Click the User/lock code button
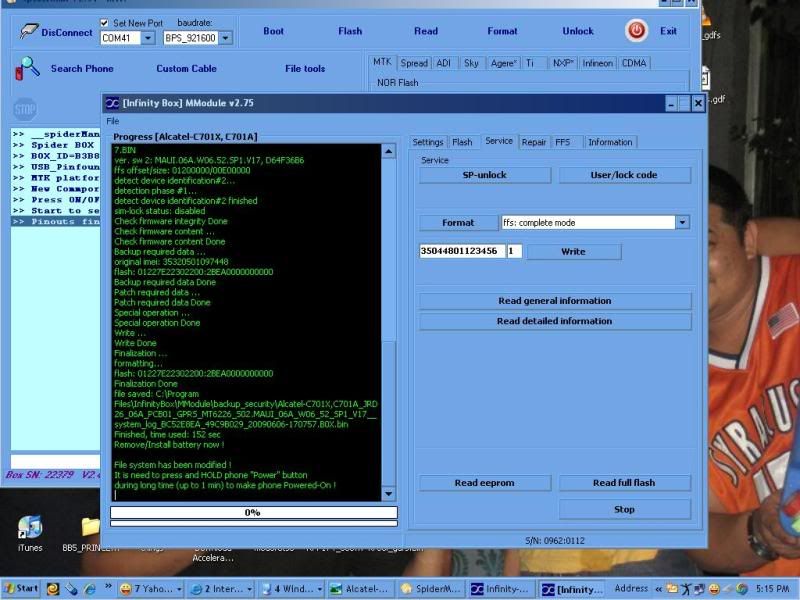 point(624,175)
